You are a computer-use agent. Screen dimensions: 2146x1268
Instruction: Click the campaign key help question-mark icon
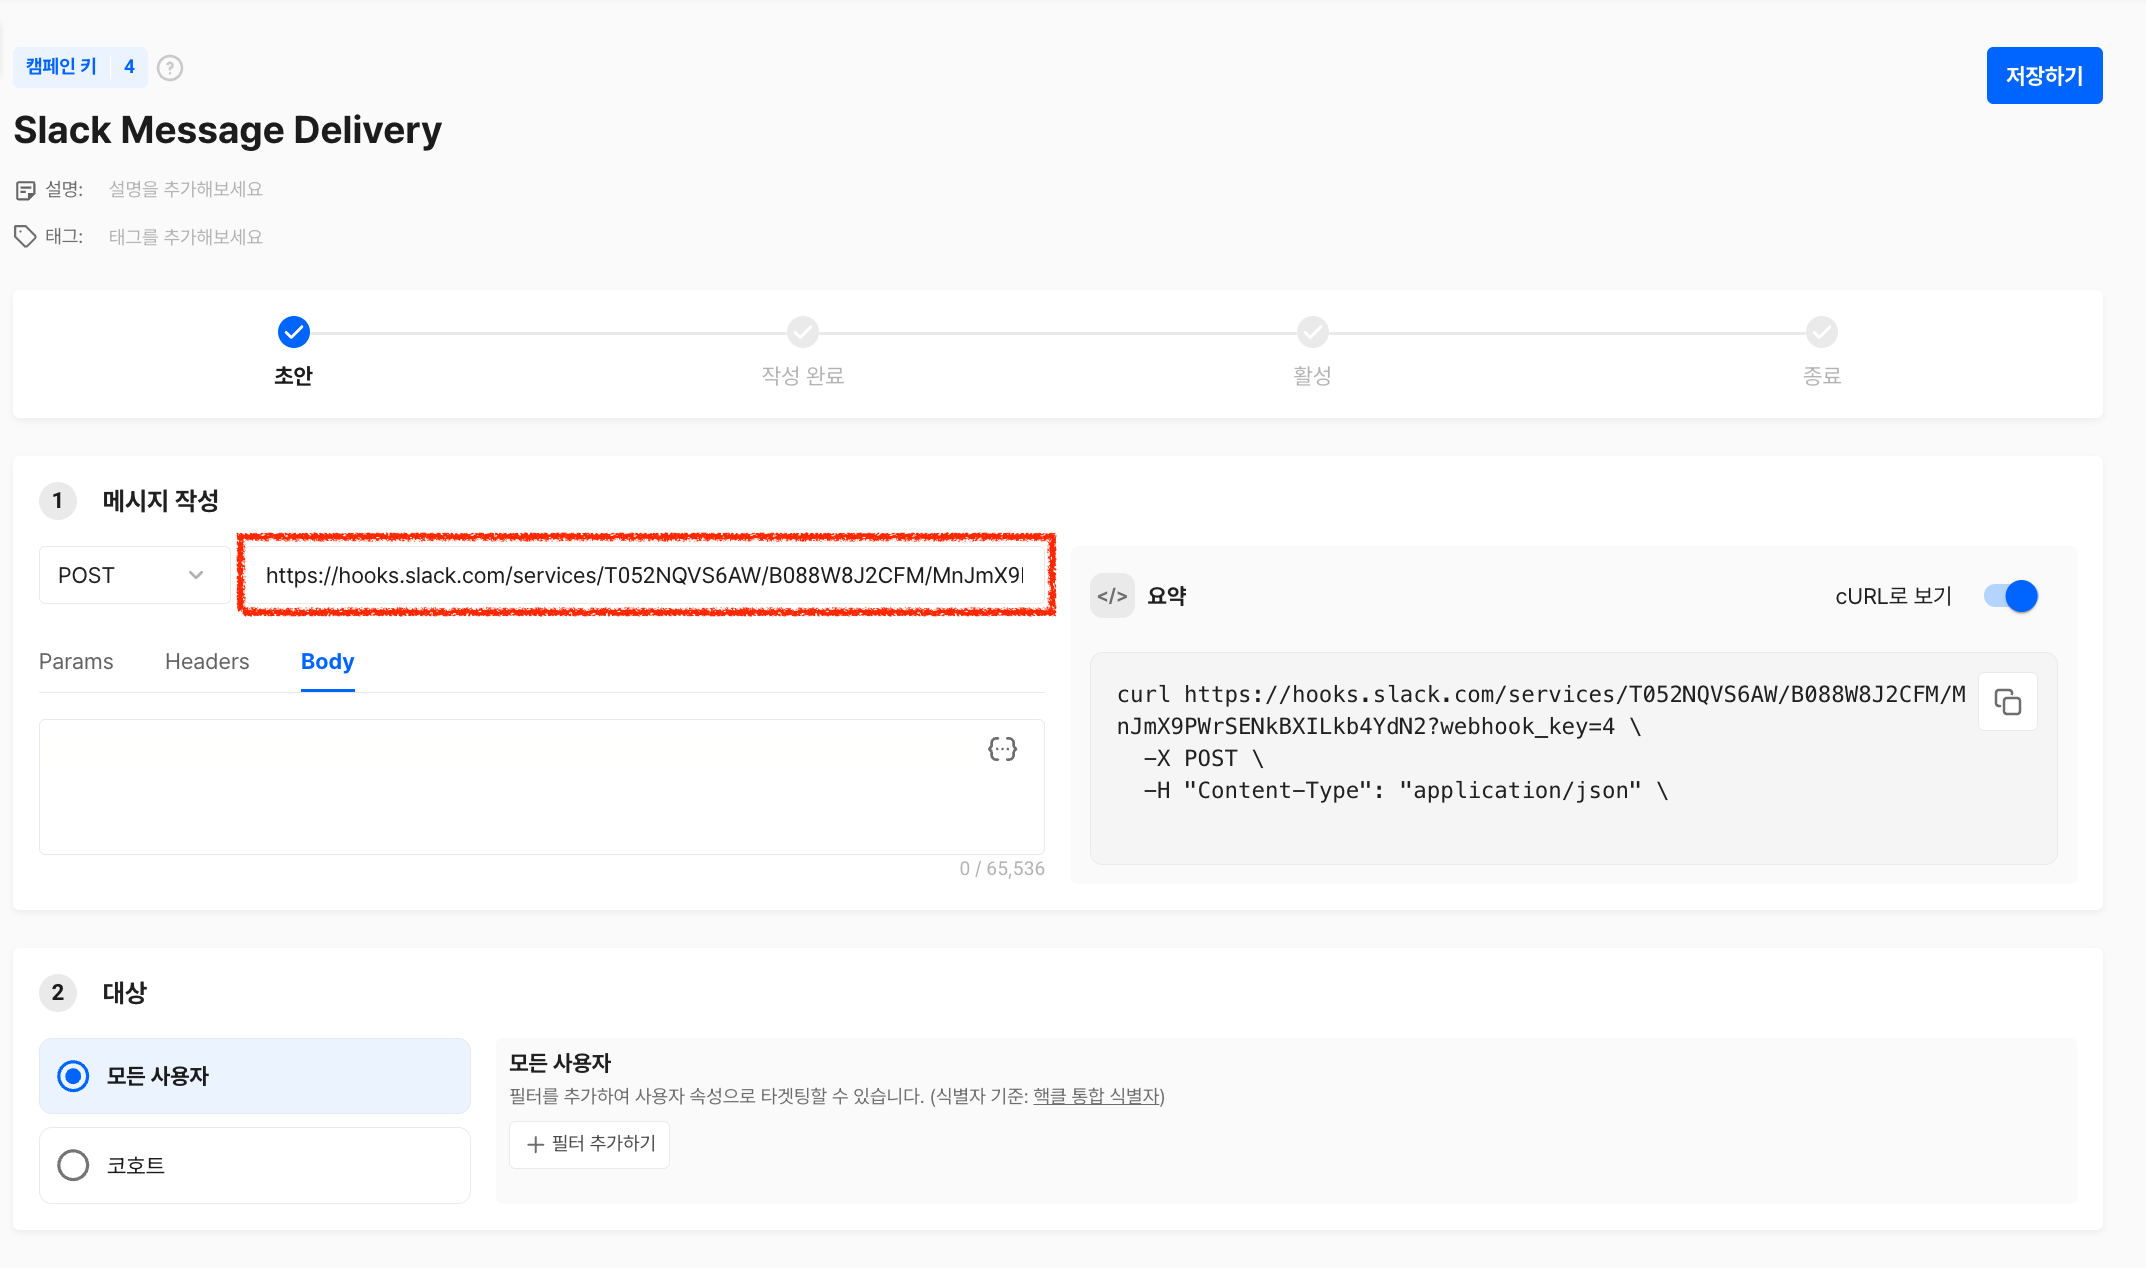[x=170, y=68]
